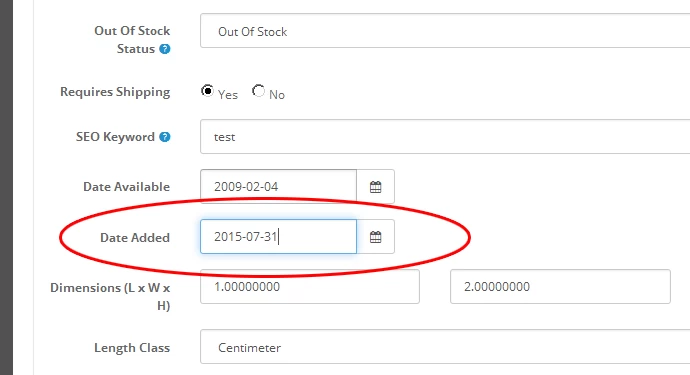This screenshot has width=690, height=375.
Task: Click SEO Keyword help icon
Action: pyautogui.click(x=165, y=137)
